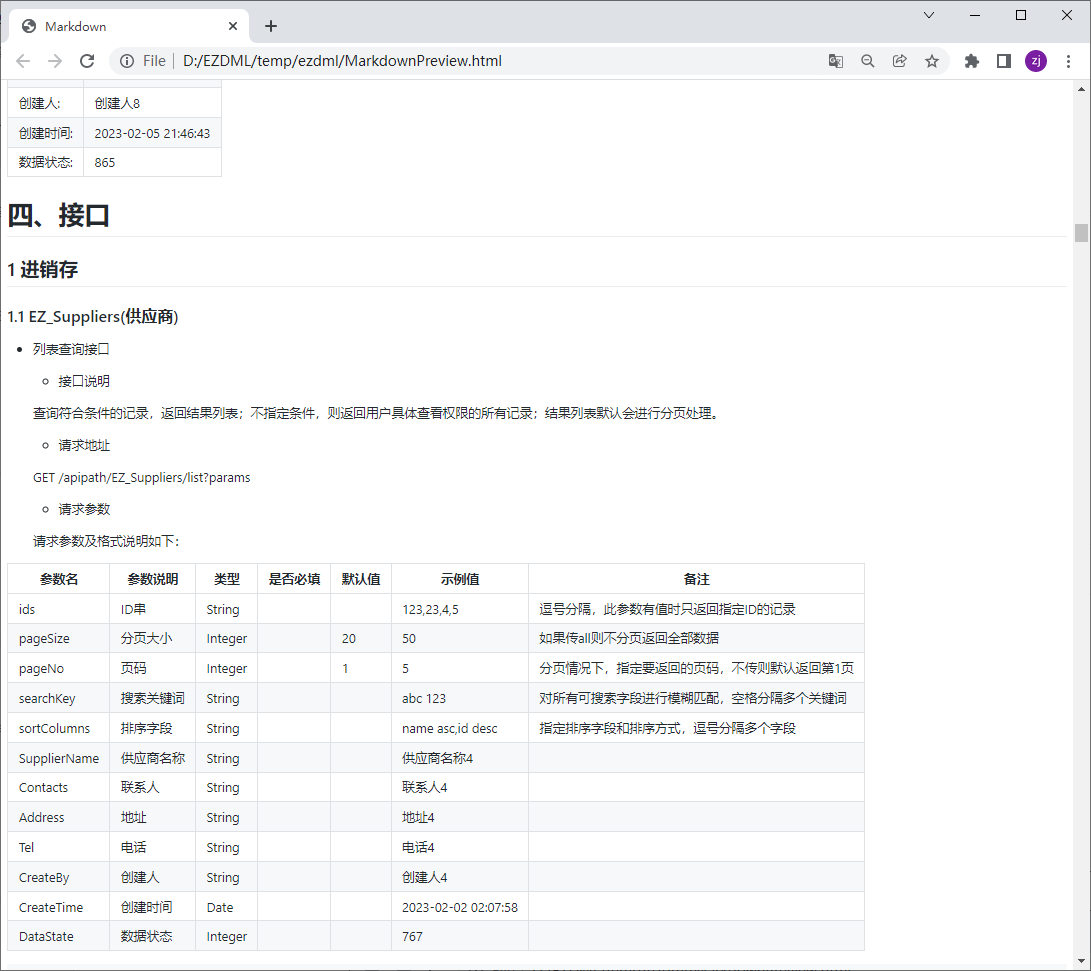Click the 1.1 EZ_Suppliers(供应商) heading

coord(93,317)
